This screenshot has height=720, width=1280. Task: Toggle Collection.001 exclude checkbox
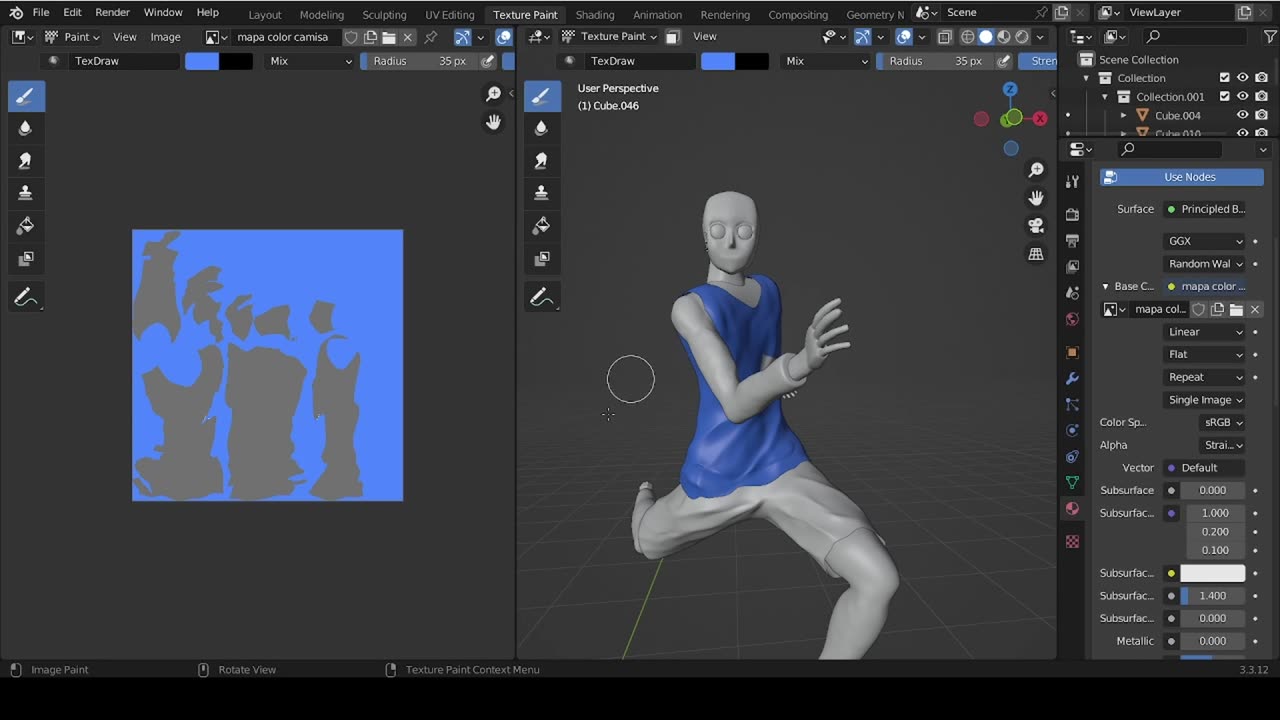[1224, 97]
